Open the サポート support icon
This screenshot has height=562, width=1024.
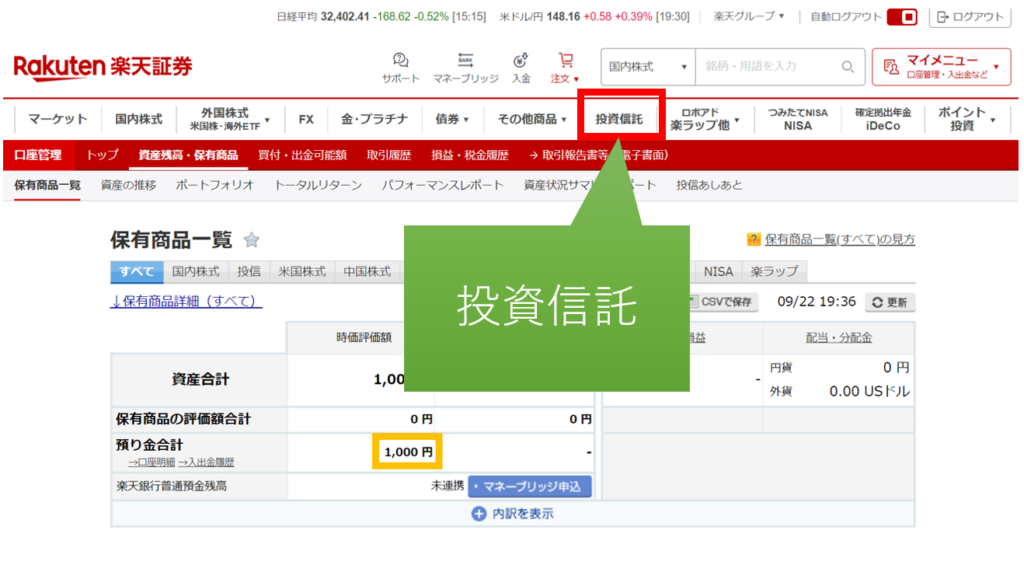[x=400, y=68]
